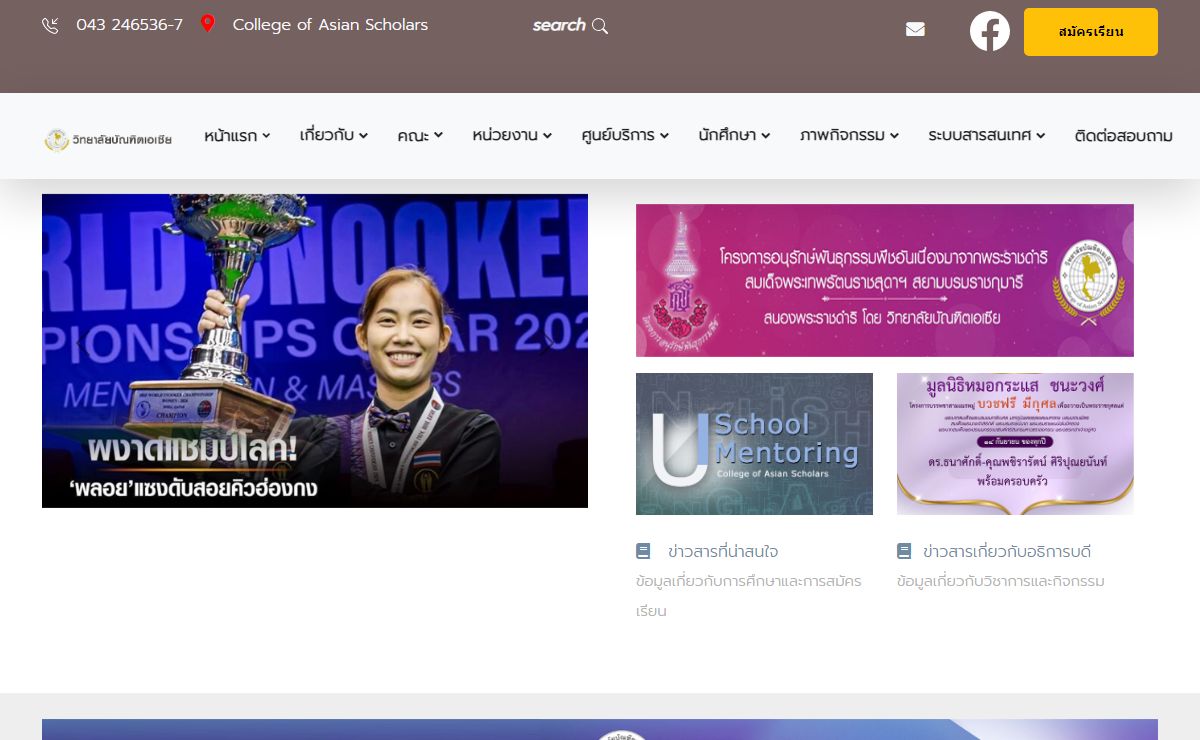Image resolution: width=1200 pixels, height=740 pixels.
Task: Open the ติดต่อสอบถาม menu item
Action: tap(1124, 136)
